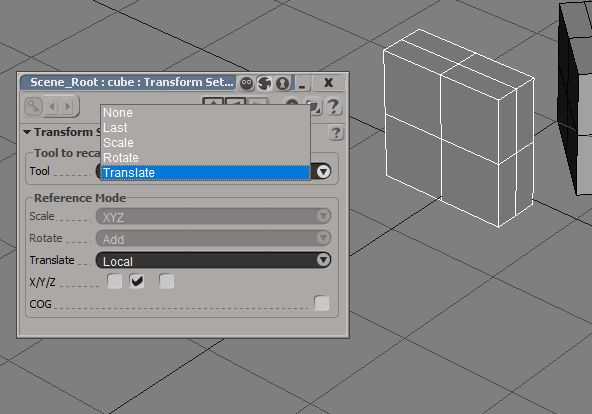Enable the X axis checkbox

(114, 282)
